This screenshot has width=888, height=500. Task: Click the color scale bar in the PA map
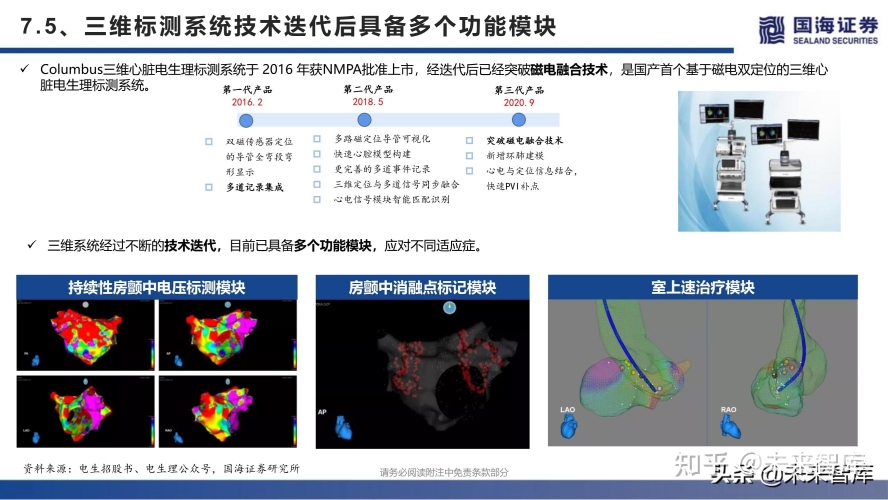(152, 353)
